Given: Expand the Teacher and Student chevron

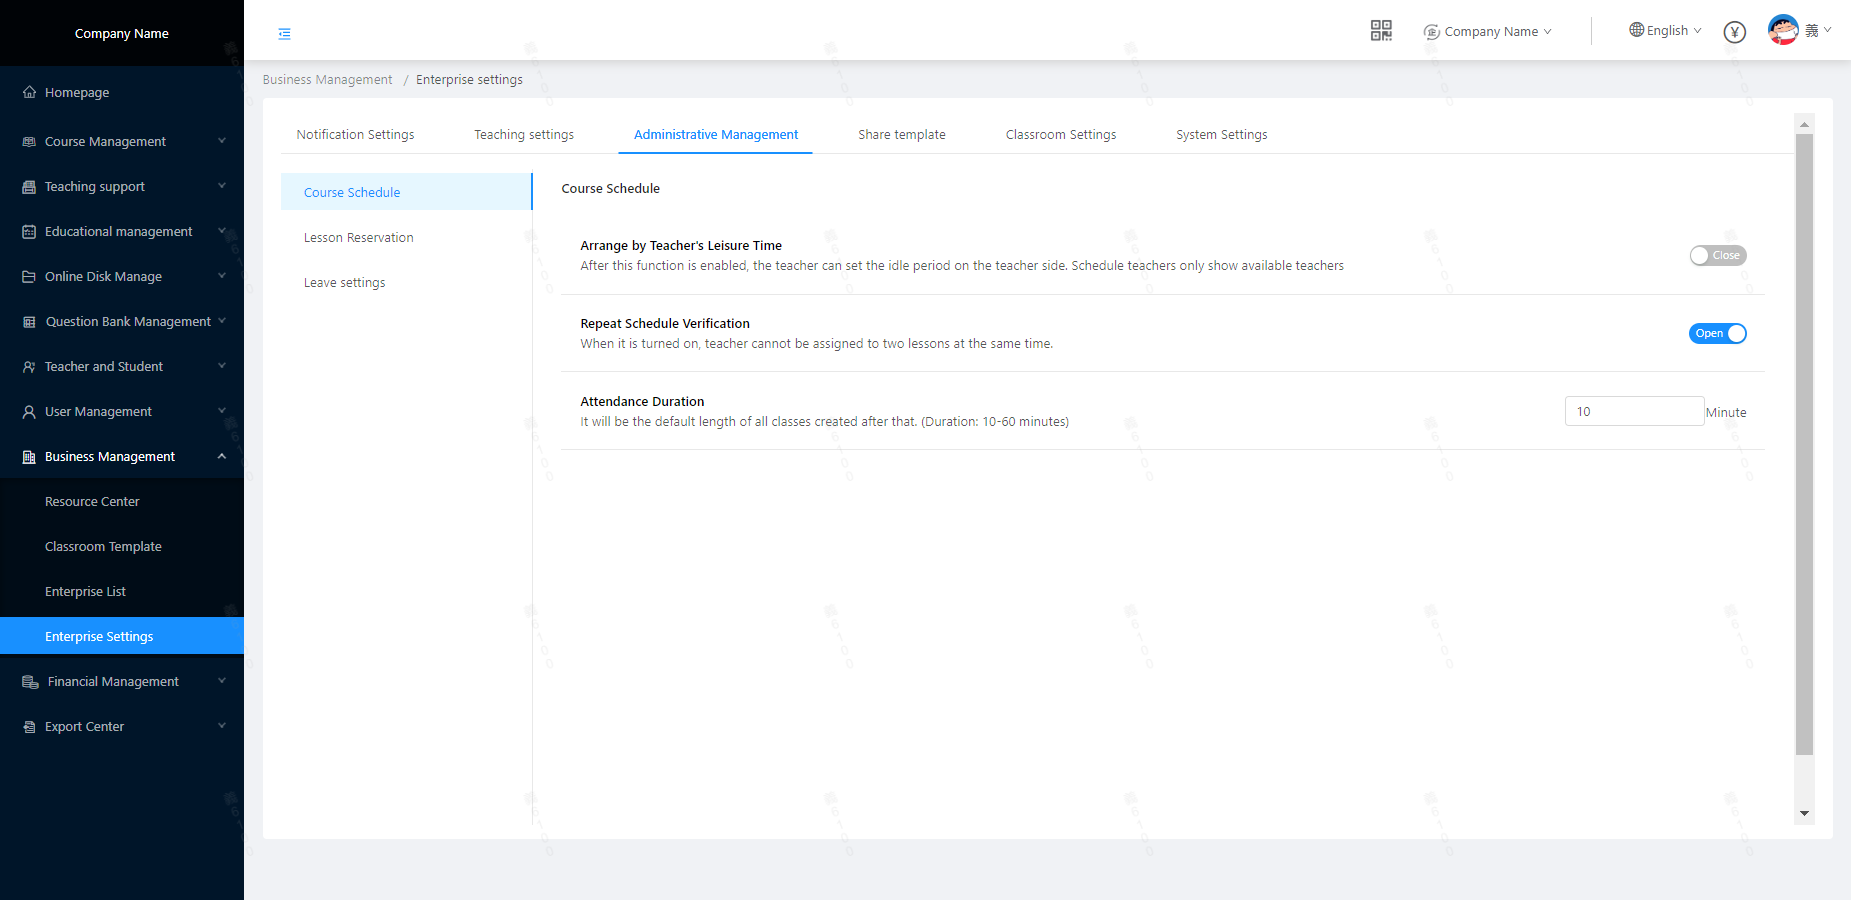Looking at the screenshot, I should (222, 366).
